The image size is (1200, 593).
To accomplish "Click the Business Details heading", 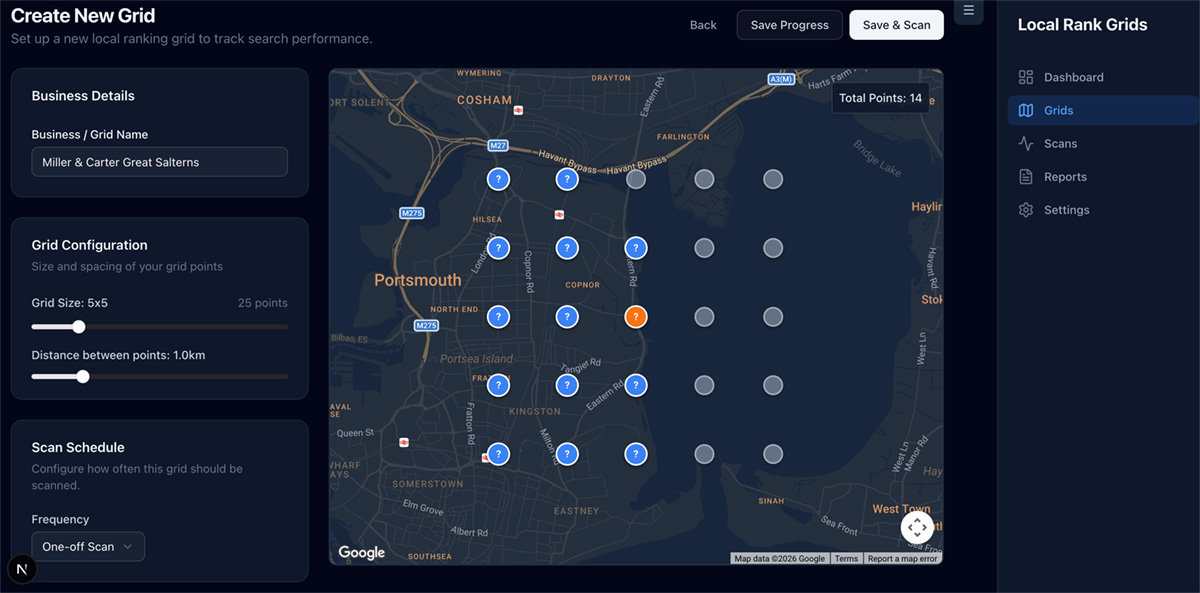I will tap(83, 96).
